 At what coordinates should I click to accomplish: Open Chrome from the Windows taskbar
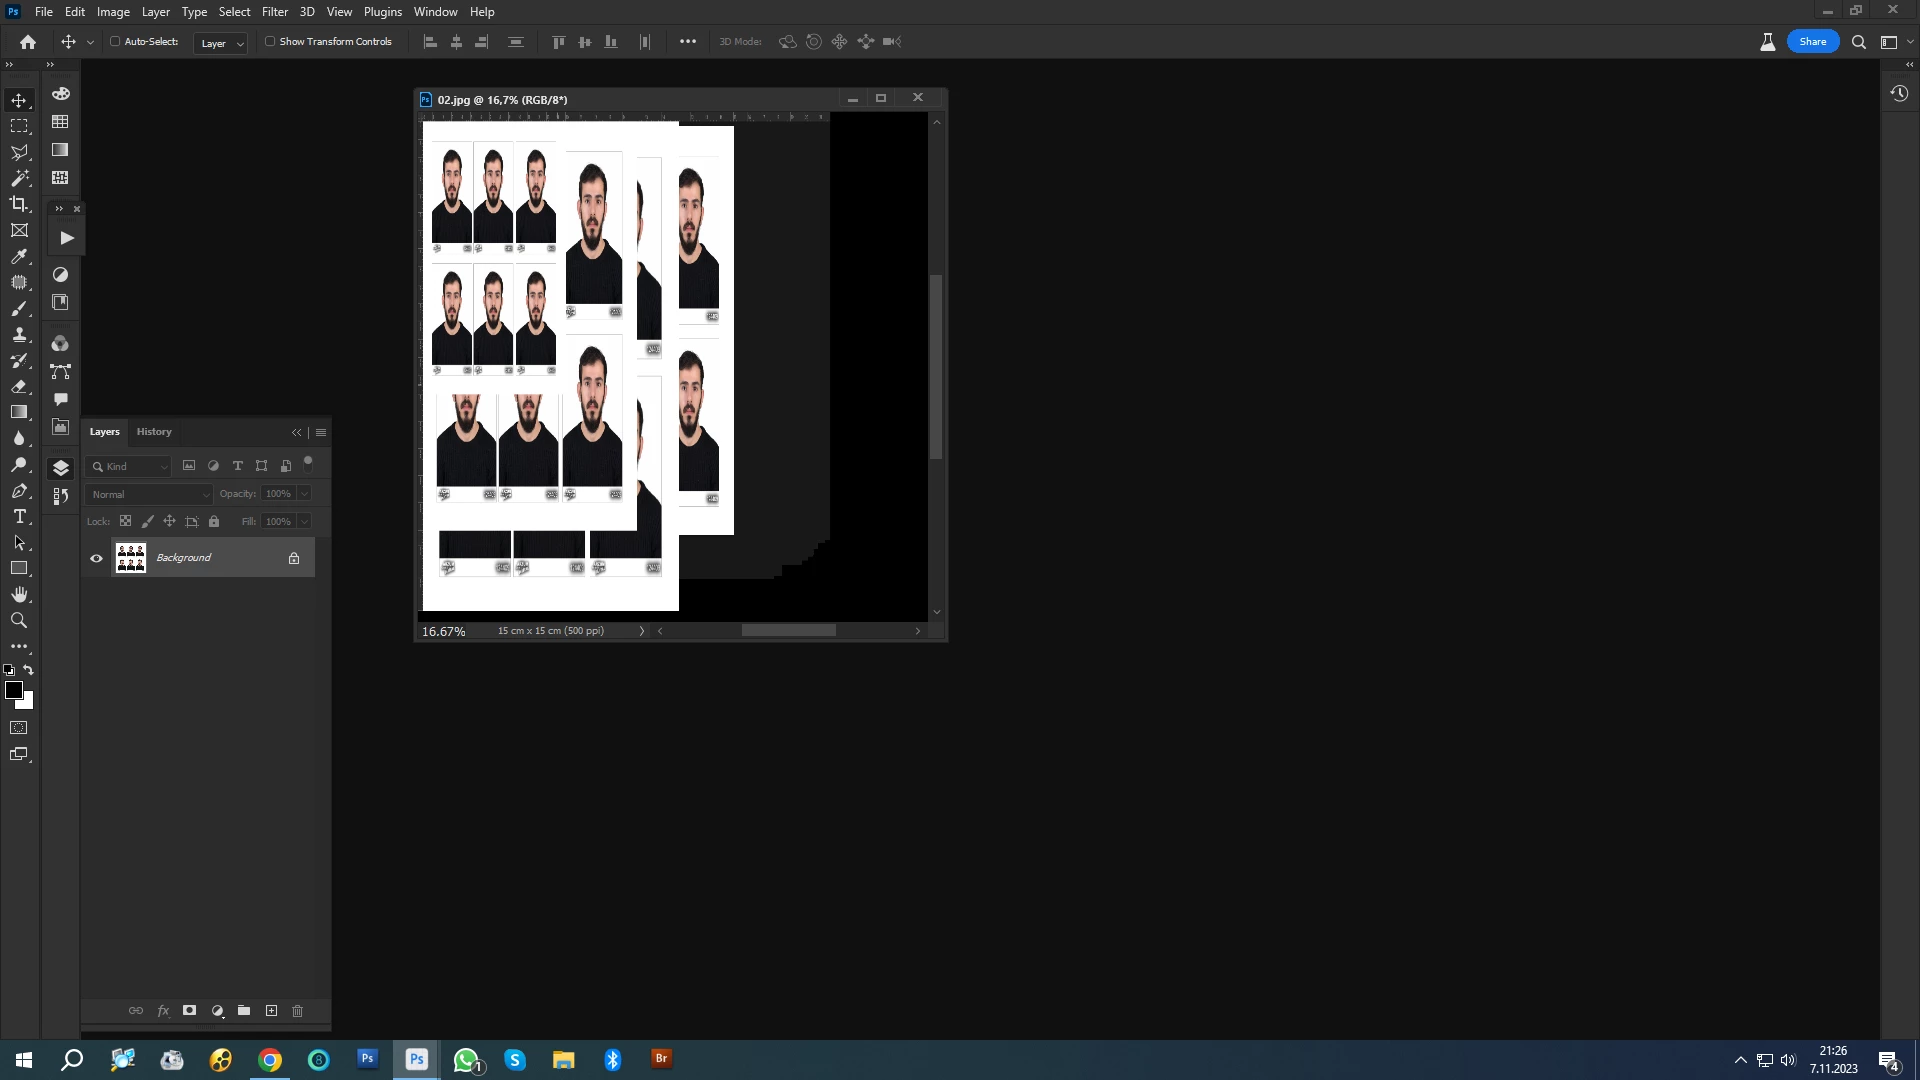click(270, 1060)
